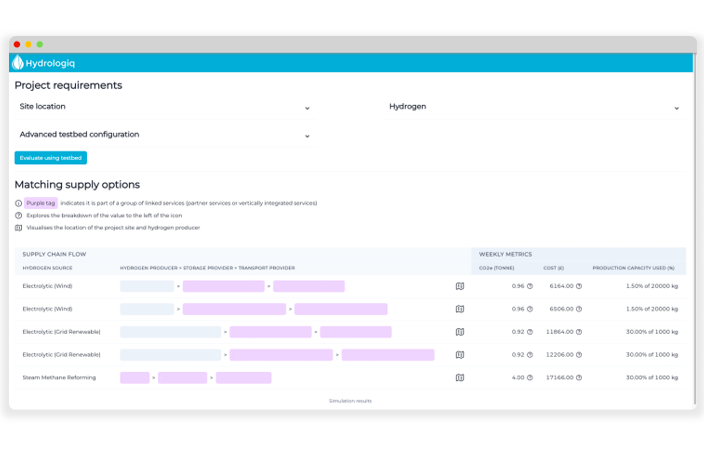Click the Cost (£) column header
Image resolution: width=704 pixels, height=449 pixels.
pyautogui.click(x=555, y=268)
